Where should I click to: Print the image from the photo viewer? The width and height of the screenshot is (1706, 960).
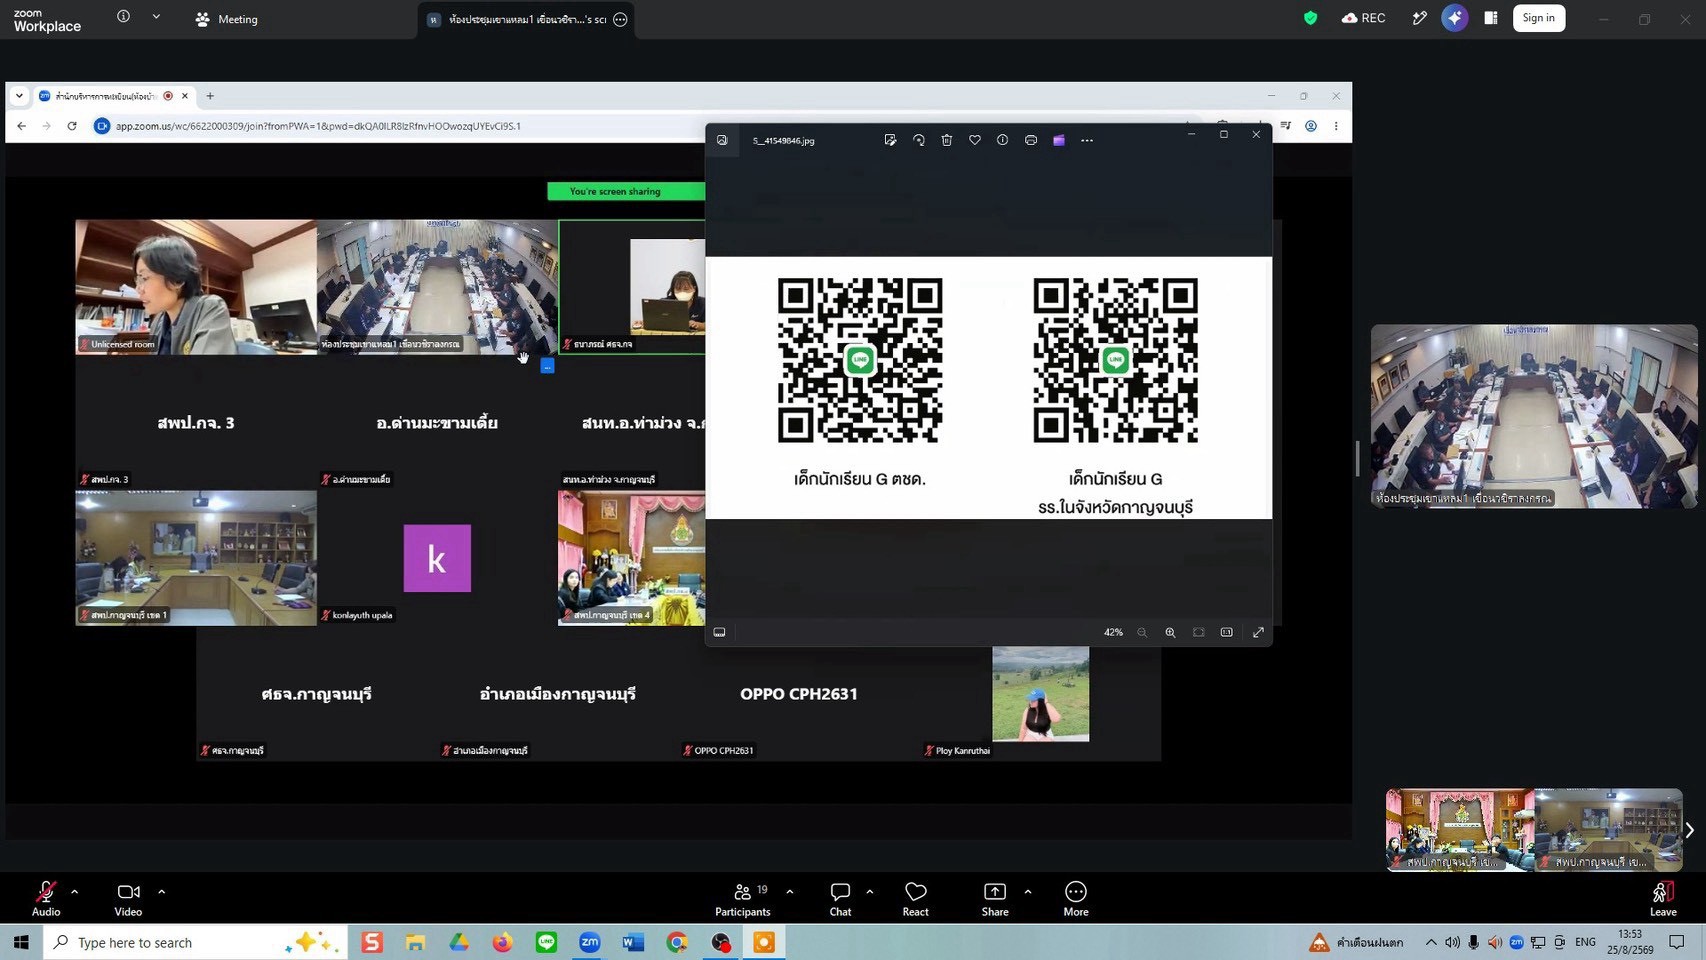(x=1030, y=140)
